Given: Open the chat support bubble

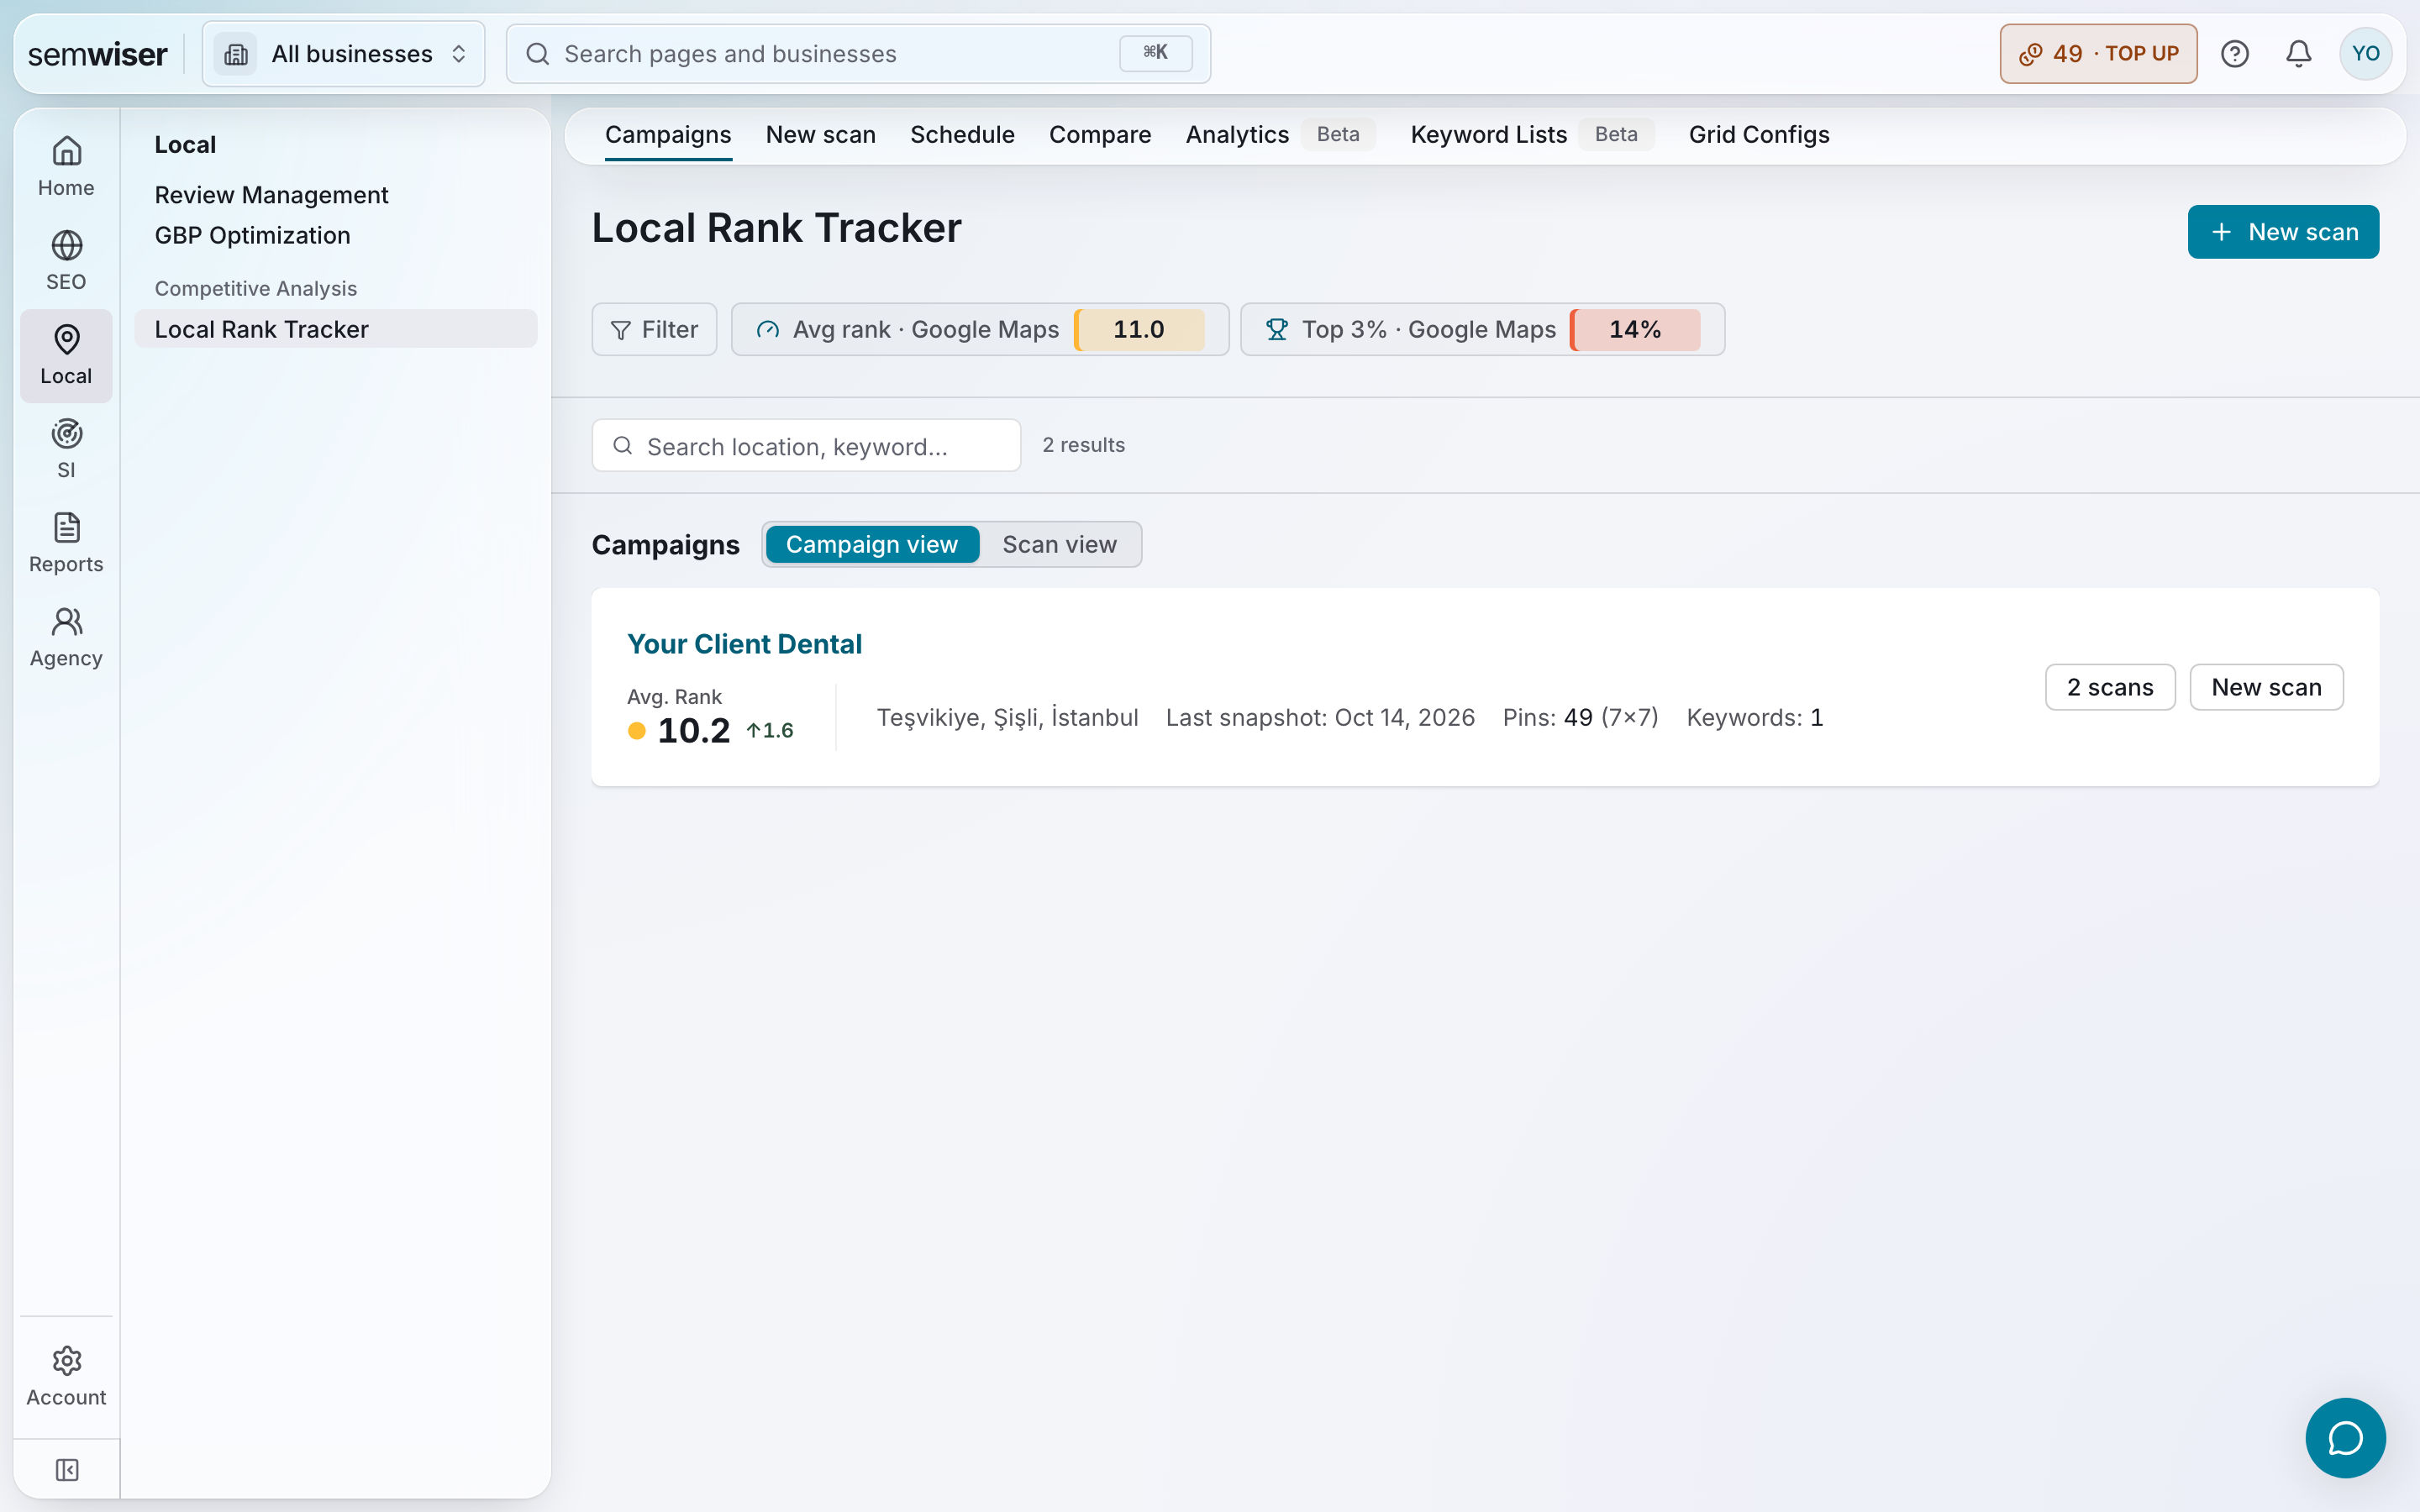Looking at the screenshot, I should pyautogui.click(x=2345, y=1438).
